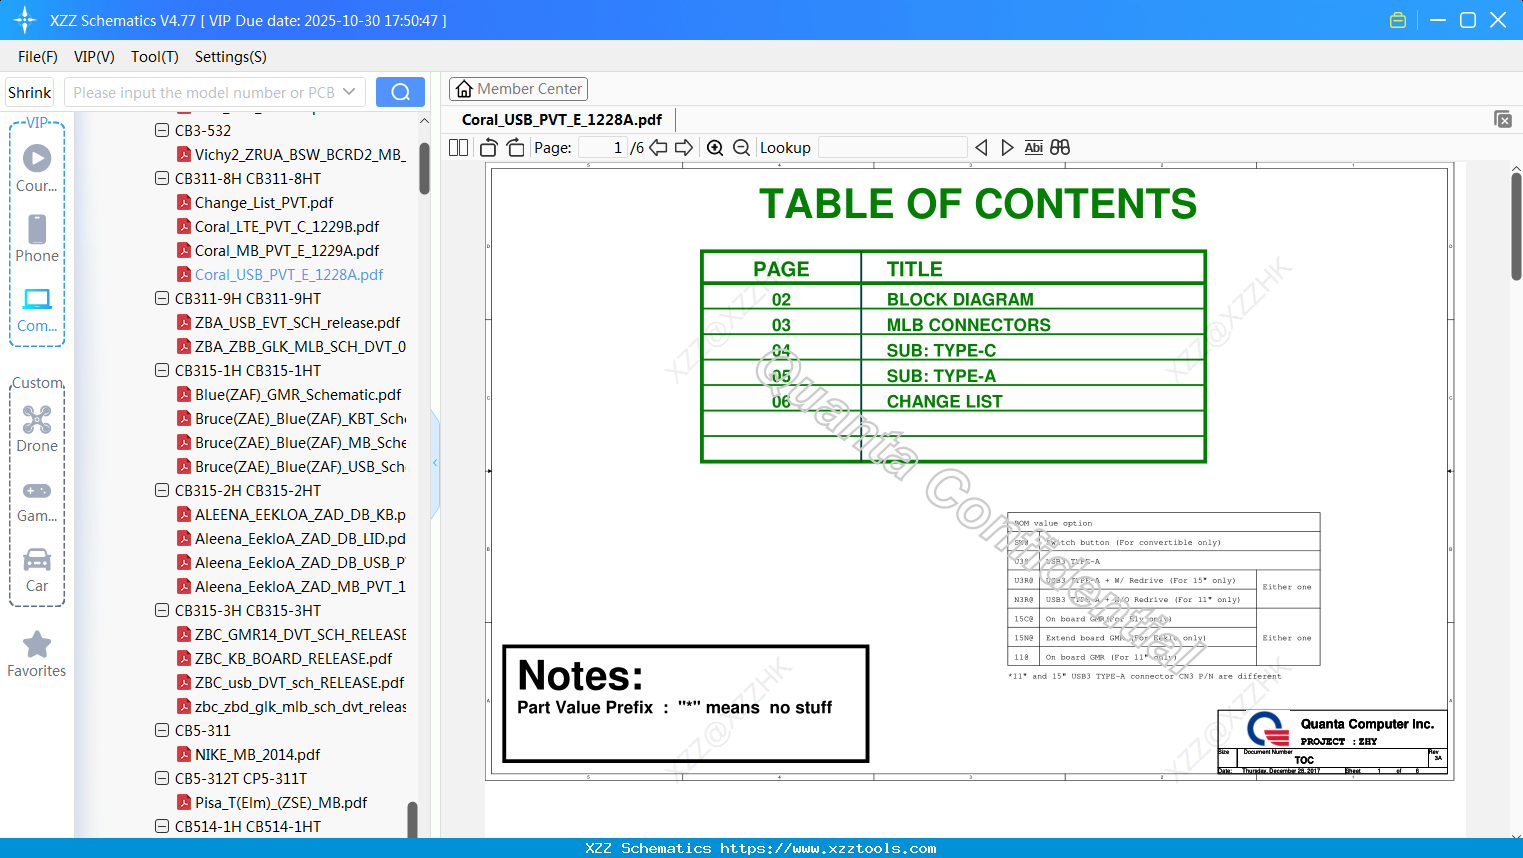Open NIKE_MB_2014.pdf
Viewport: 1523px width, 858px height.
click(x=257, y=754)
